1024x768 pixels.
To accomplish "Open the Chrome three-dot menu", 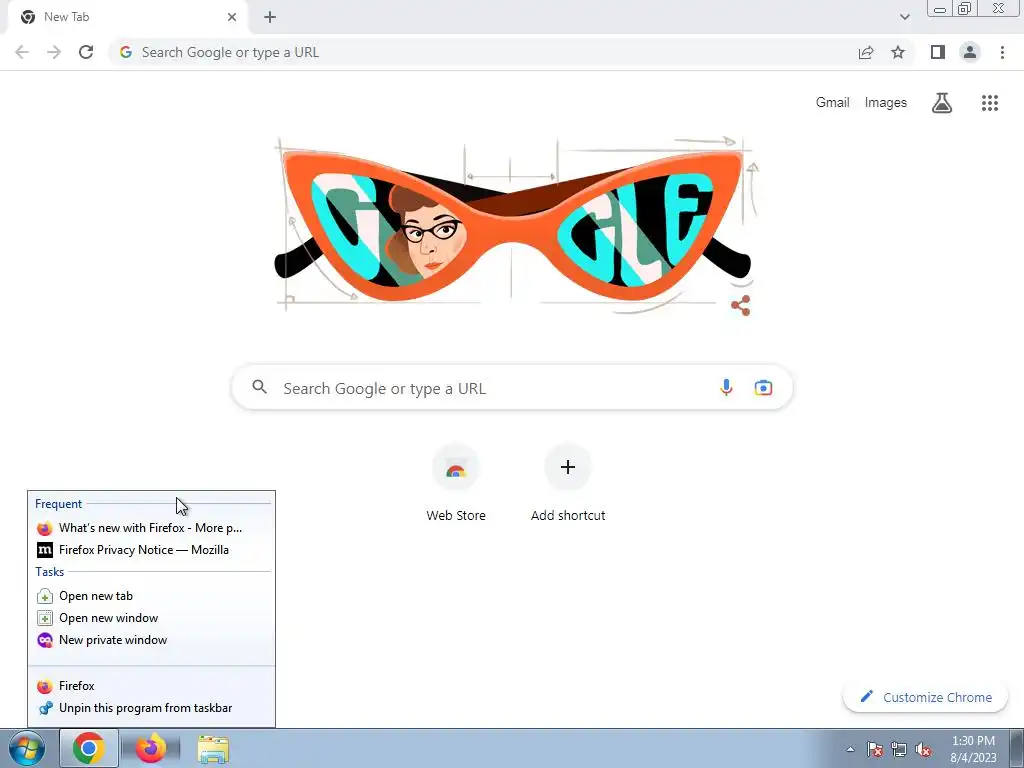I will pyautogui.click(x=1002, y=52).
